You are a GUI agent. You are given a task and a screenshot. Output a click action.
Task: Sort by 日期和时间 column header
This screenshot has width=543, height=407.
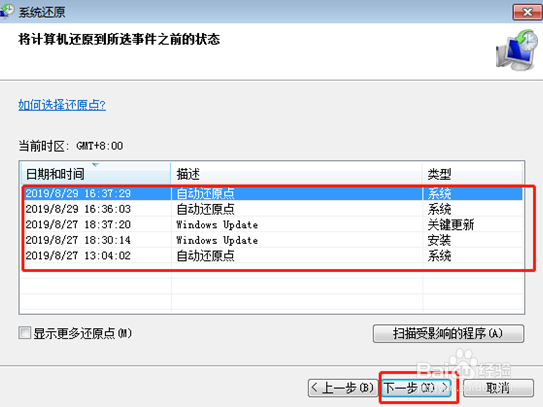(96, 174)
